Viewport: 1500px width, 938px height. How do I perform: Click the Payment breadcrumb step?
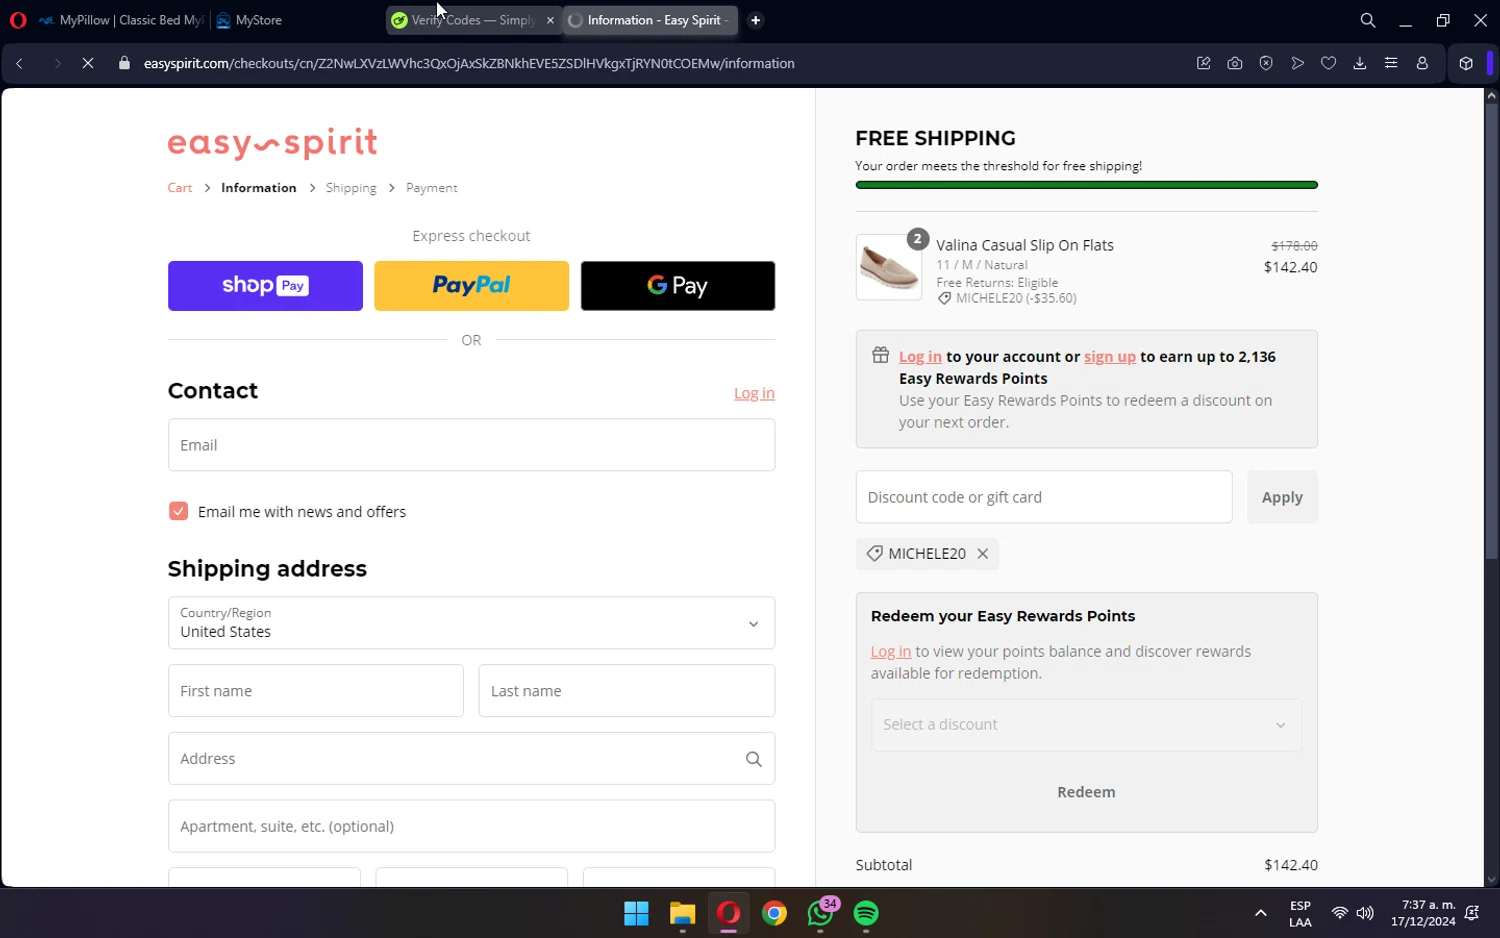point(432,188)
